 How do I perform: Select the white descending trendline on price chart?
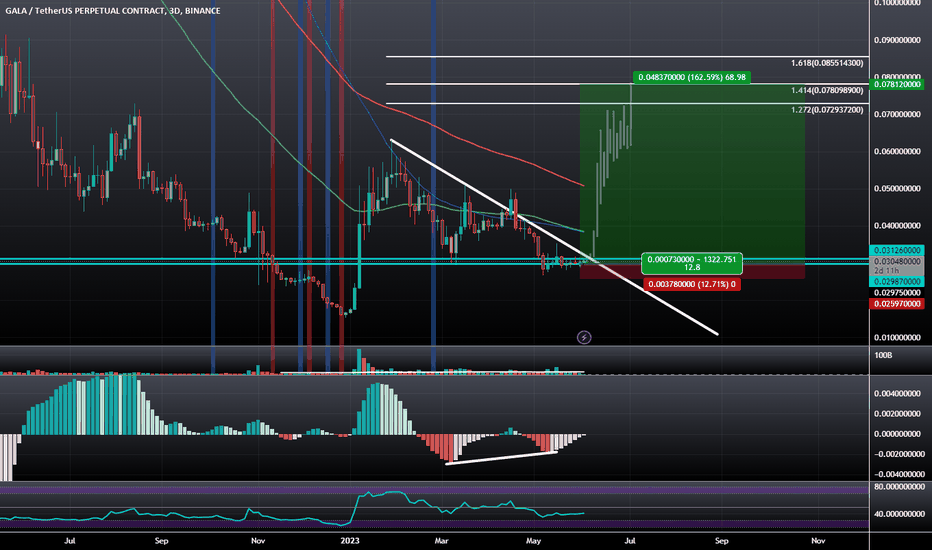coord(554,237)
